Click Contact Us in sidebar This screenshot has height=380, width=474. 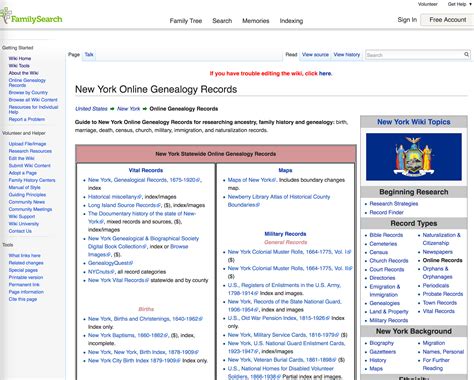point(20,231)
